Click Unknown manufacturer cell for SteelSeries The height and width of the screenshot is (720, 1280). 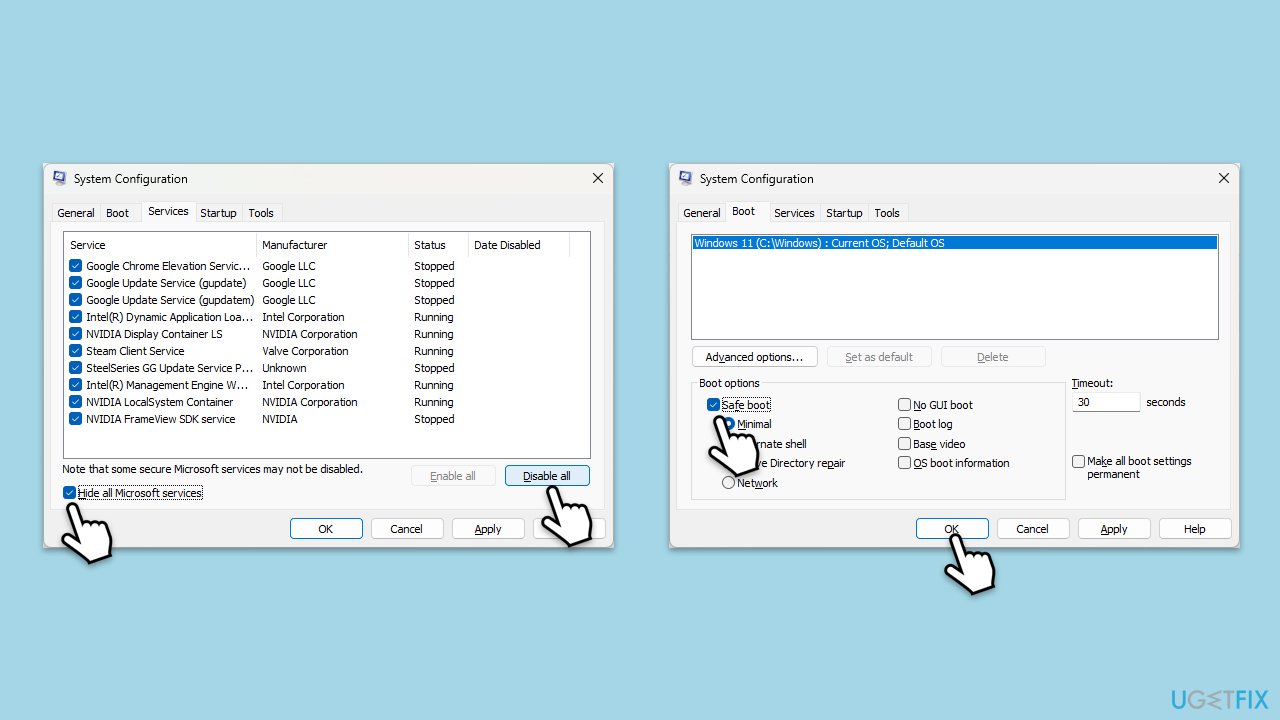click(x=284, y=368)
